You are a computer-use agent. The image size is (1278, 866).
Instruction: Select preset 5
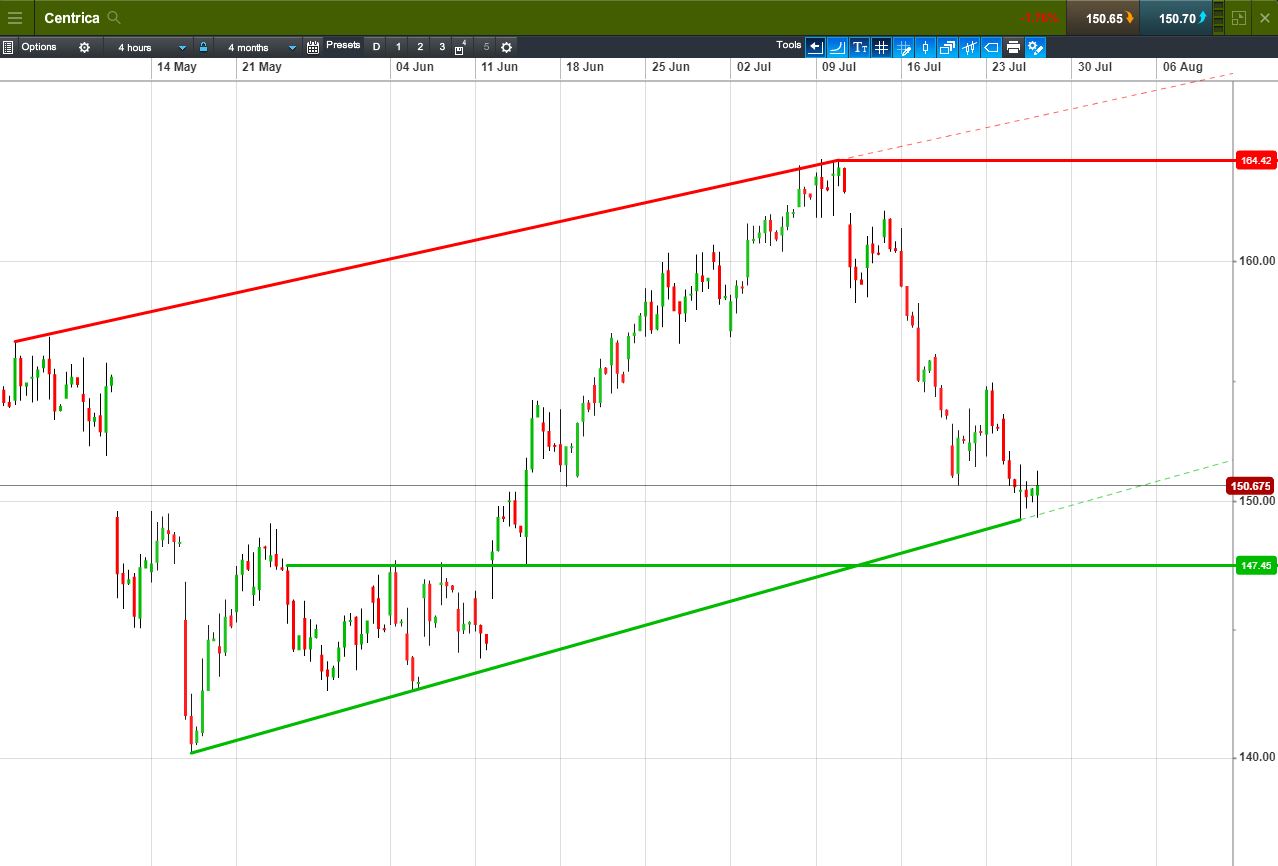point(486,47)
